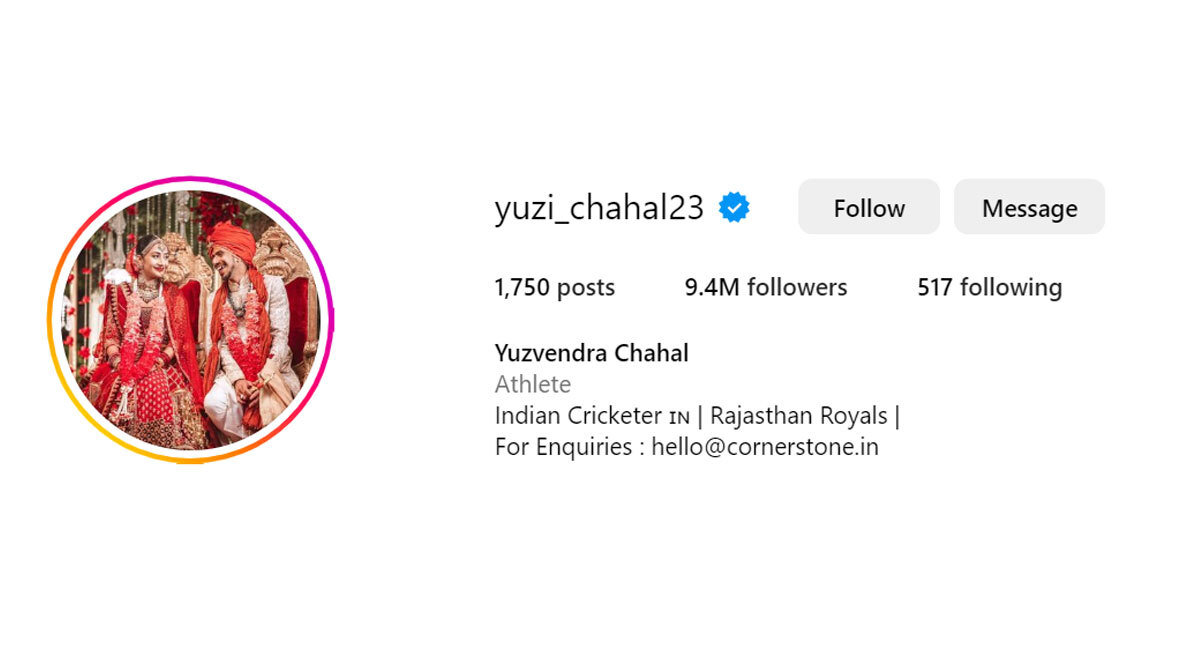Click the hello@cornerstone.in email address

pyautogui.click(x=765, y=447)
